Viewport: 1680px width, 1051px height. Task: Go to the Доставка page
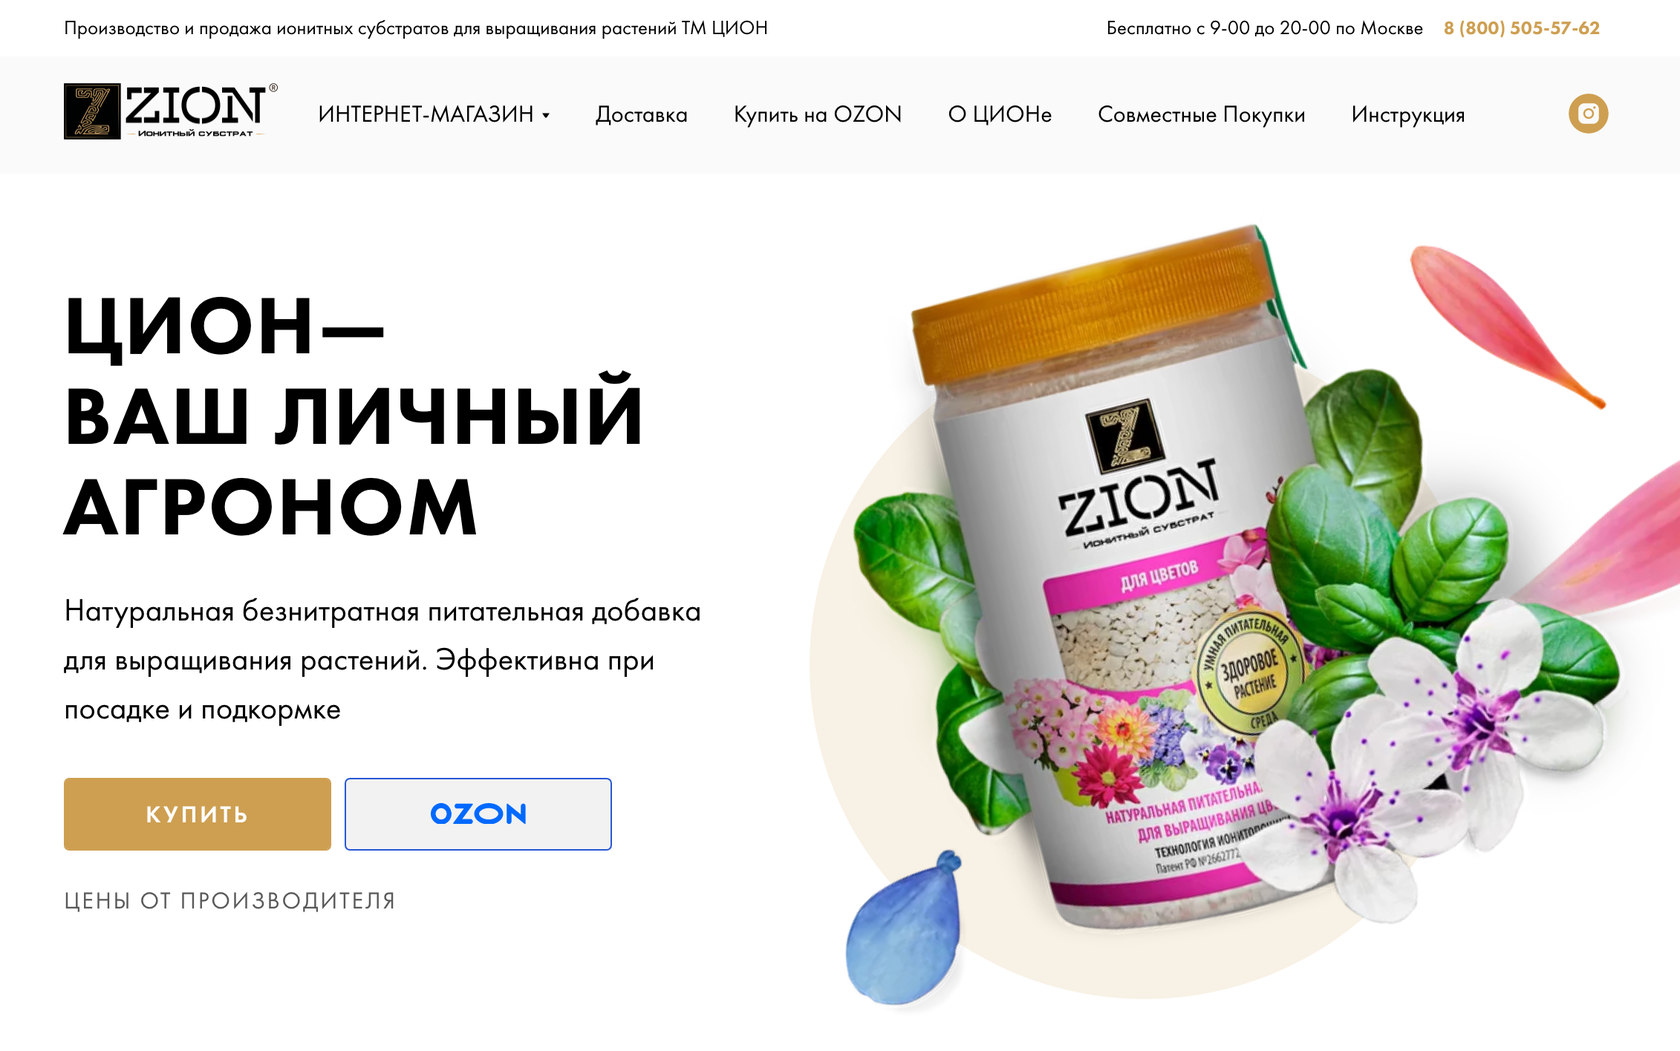click(641, 114)
